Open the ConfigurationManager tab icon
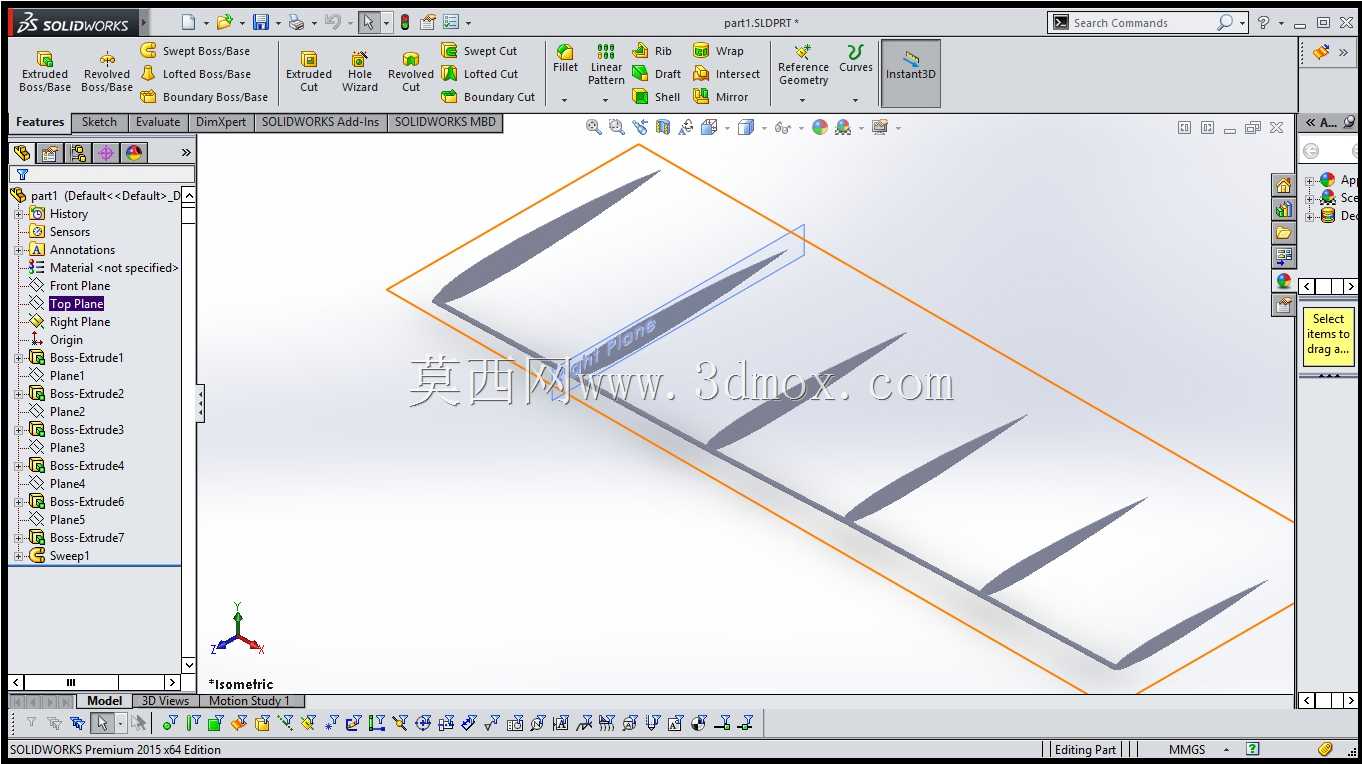The width and height of the screenshot is (1362, 764). [x=77, y=153]
